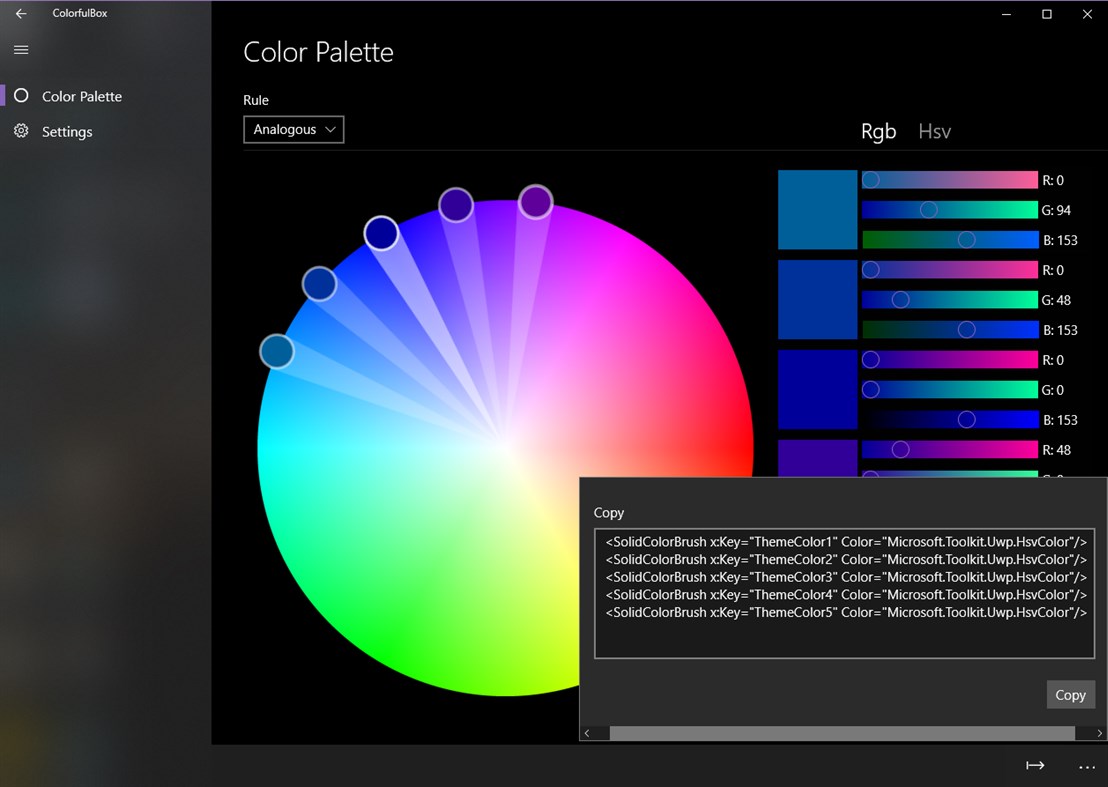Open the more options ellipsis menu
This screenshot has height=787, width=1108.
[x=1087, y=767]
